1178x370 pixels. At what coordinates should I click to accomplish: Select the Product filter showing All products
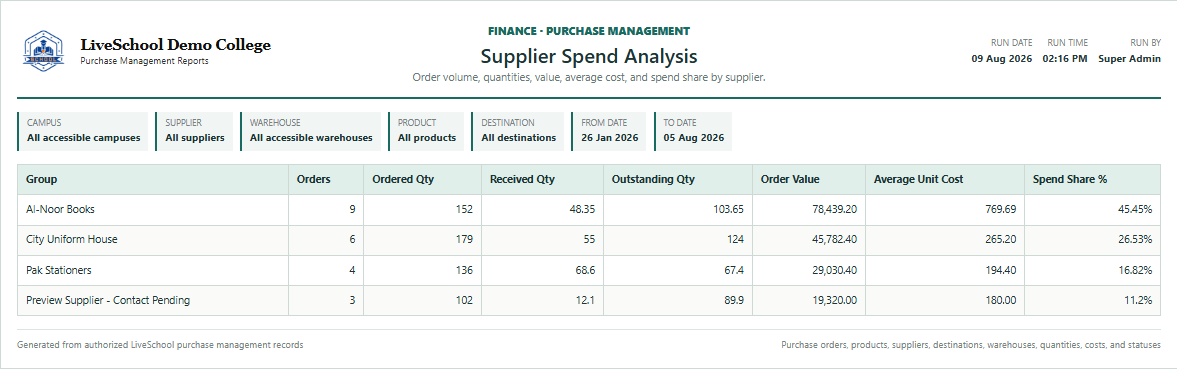[x=427, y=131]
